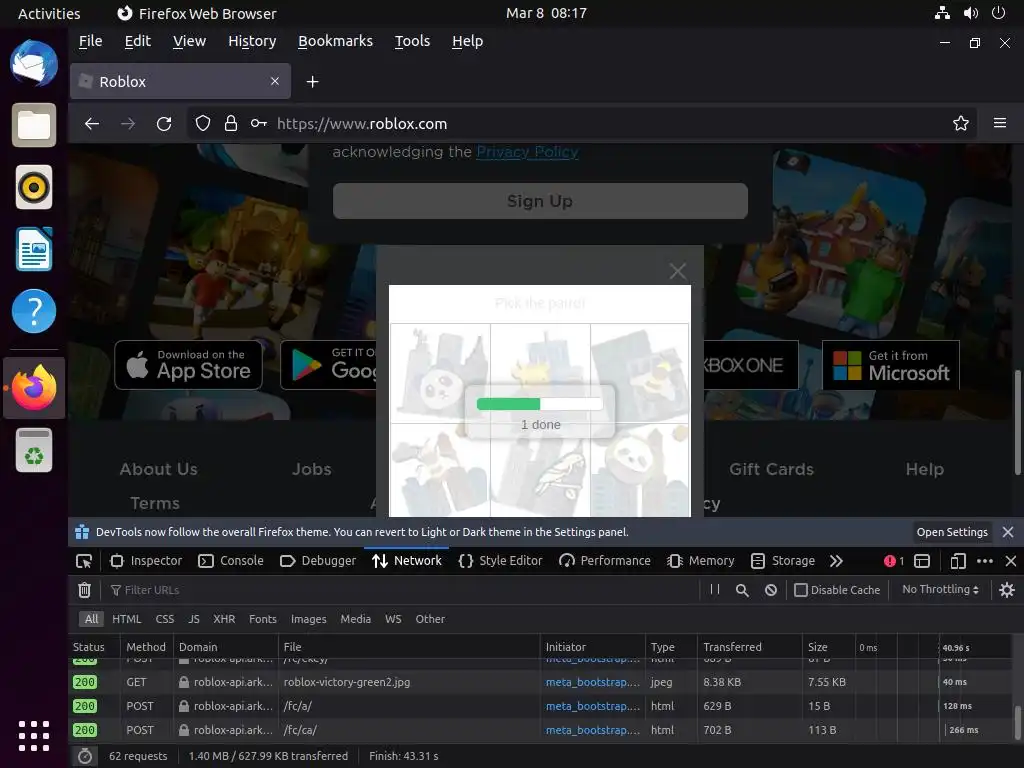This screenshot has width=1024, height=768.
Task: Bookmark this page with the star icon
Action: [x=960, y=123]
